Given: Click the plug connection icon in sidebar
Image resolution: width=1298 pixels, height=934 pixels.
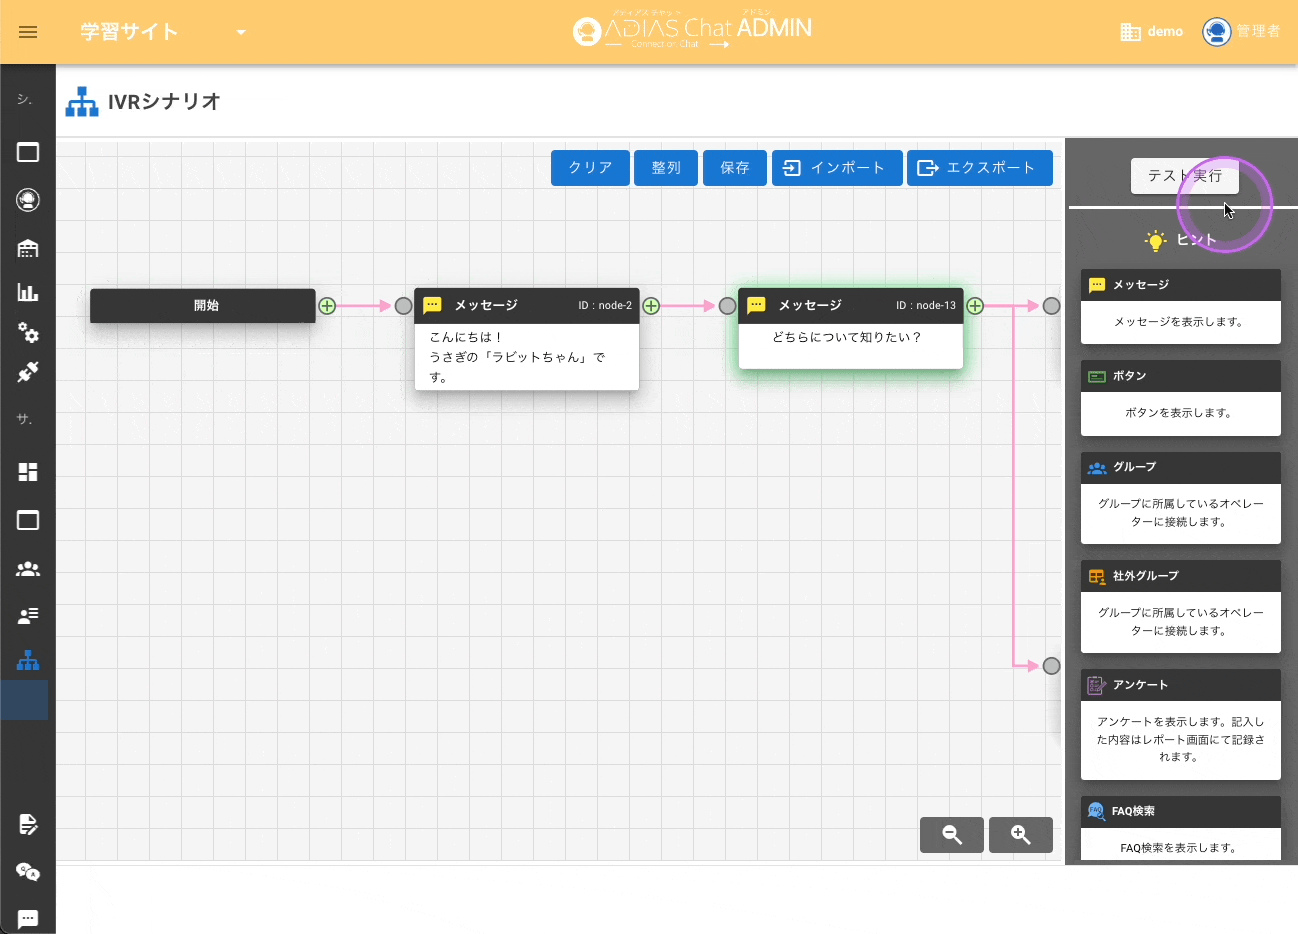Looking at the screenshot, I should pyautogui.click(x=28, y=372).
